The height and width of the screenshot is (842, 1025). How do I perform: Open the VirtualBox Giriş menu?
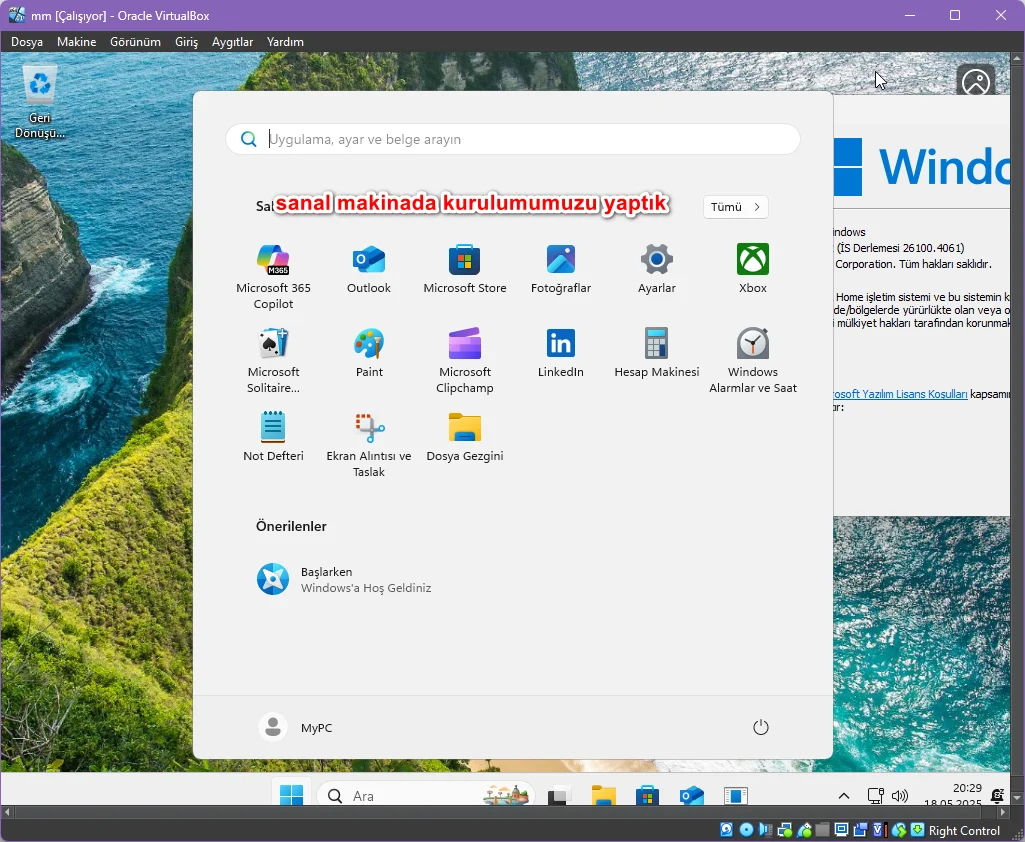coord(186,42)
